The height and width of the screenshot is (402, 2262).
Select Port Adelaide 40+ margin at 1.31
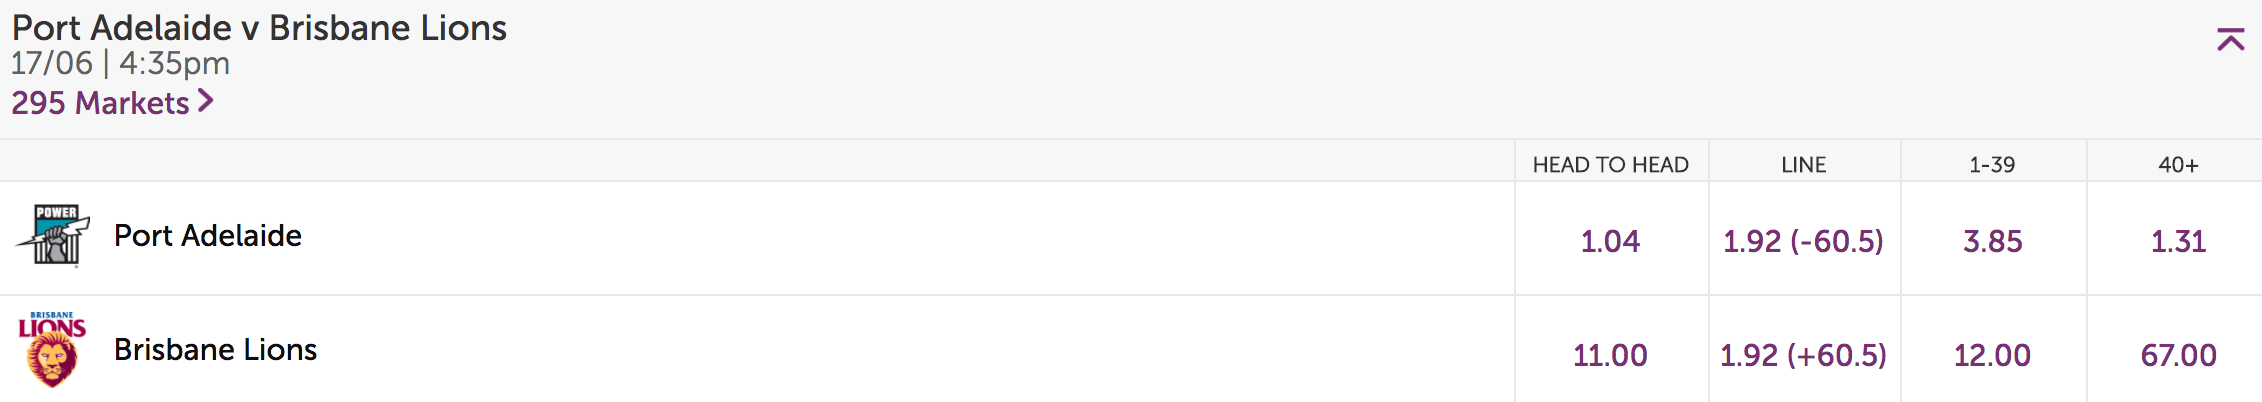(2178, 241)
